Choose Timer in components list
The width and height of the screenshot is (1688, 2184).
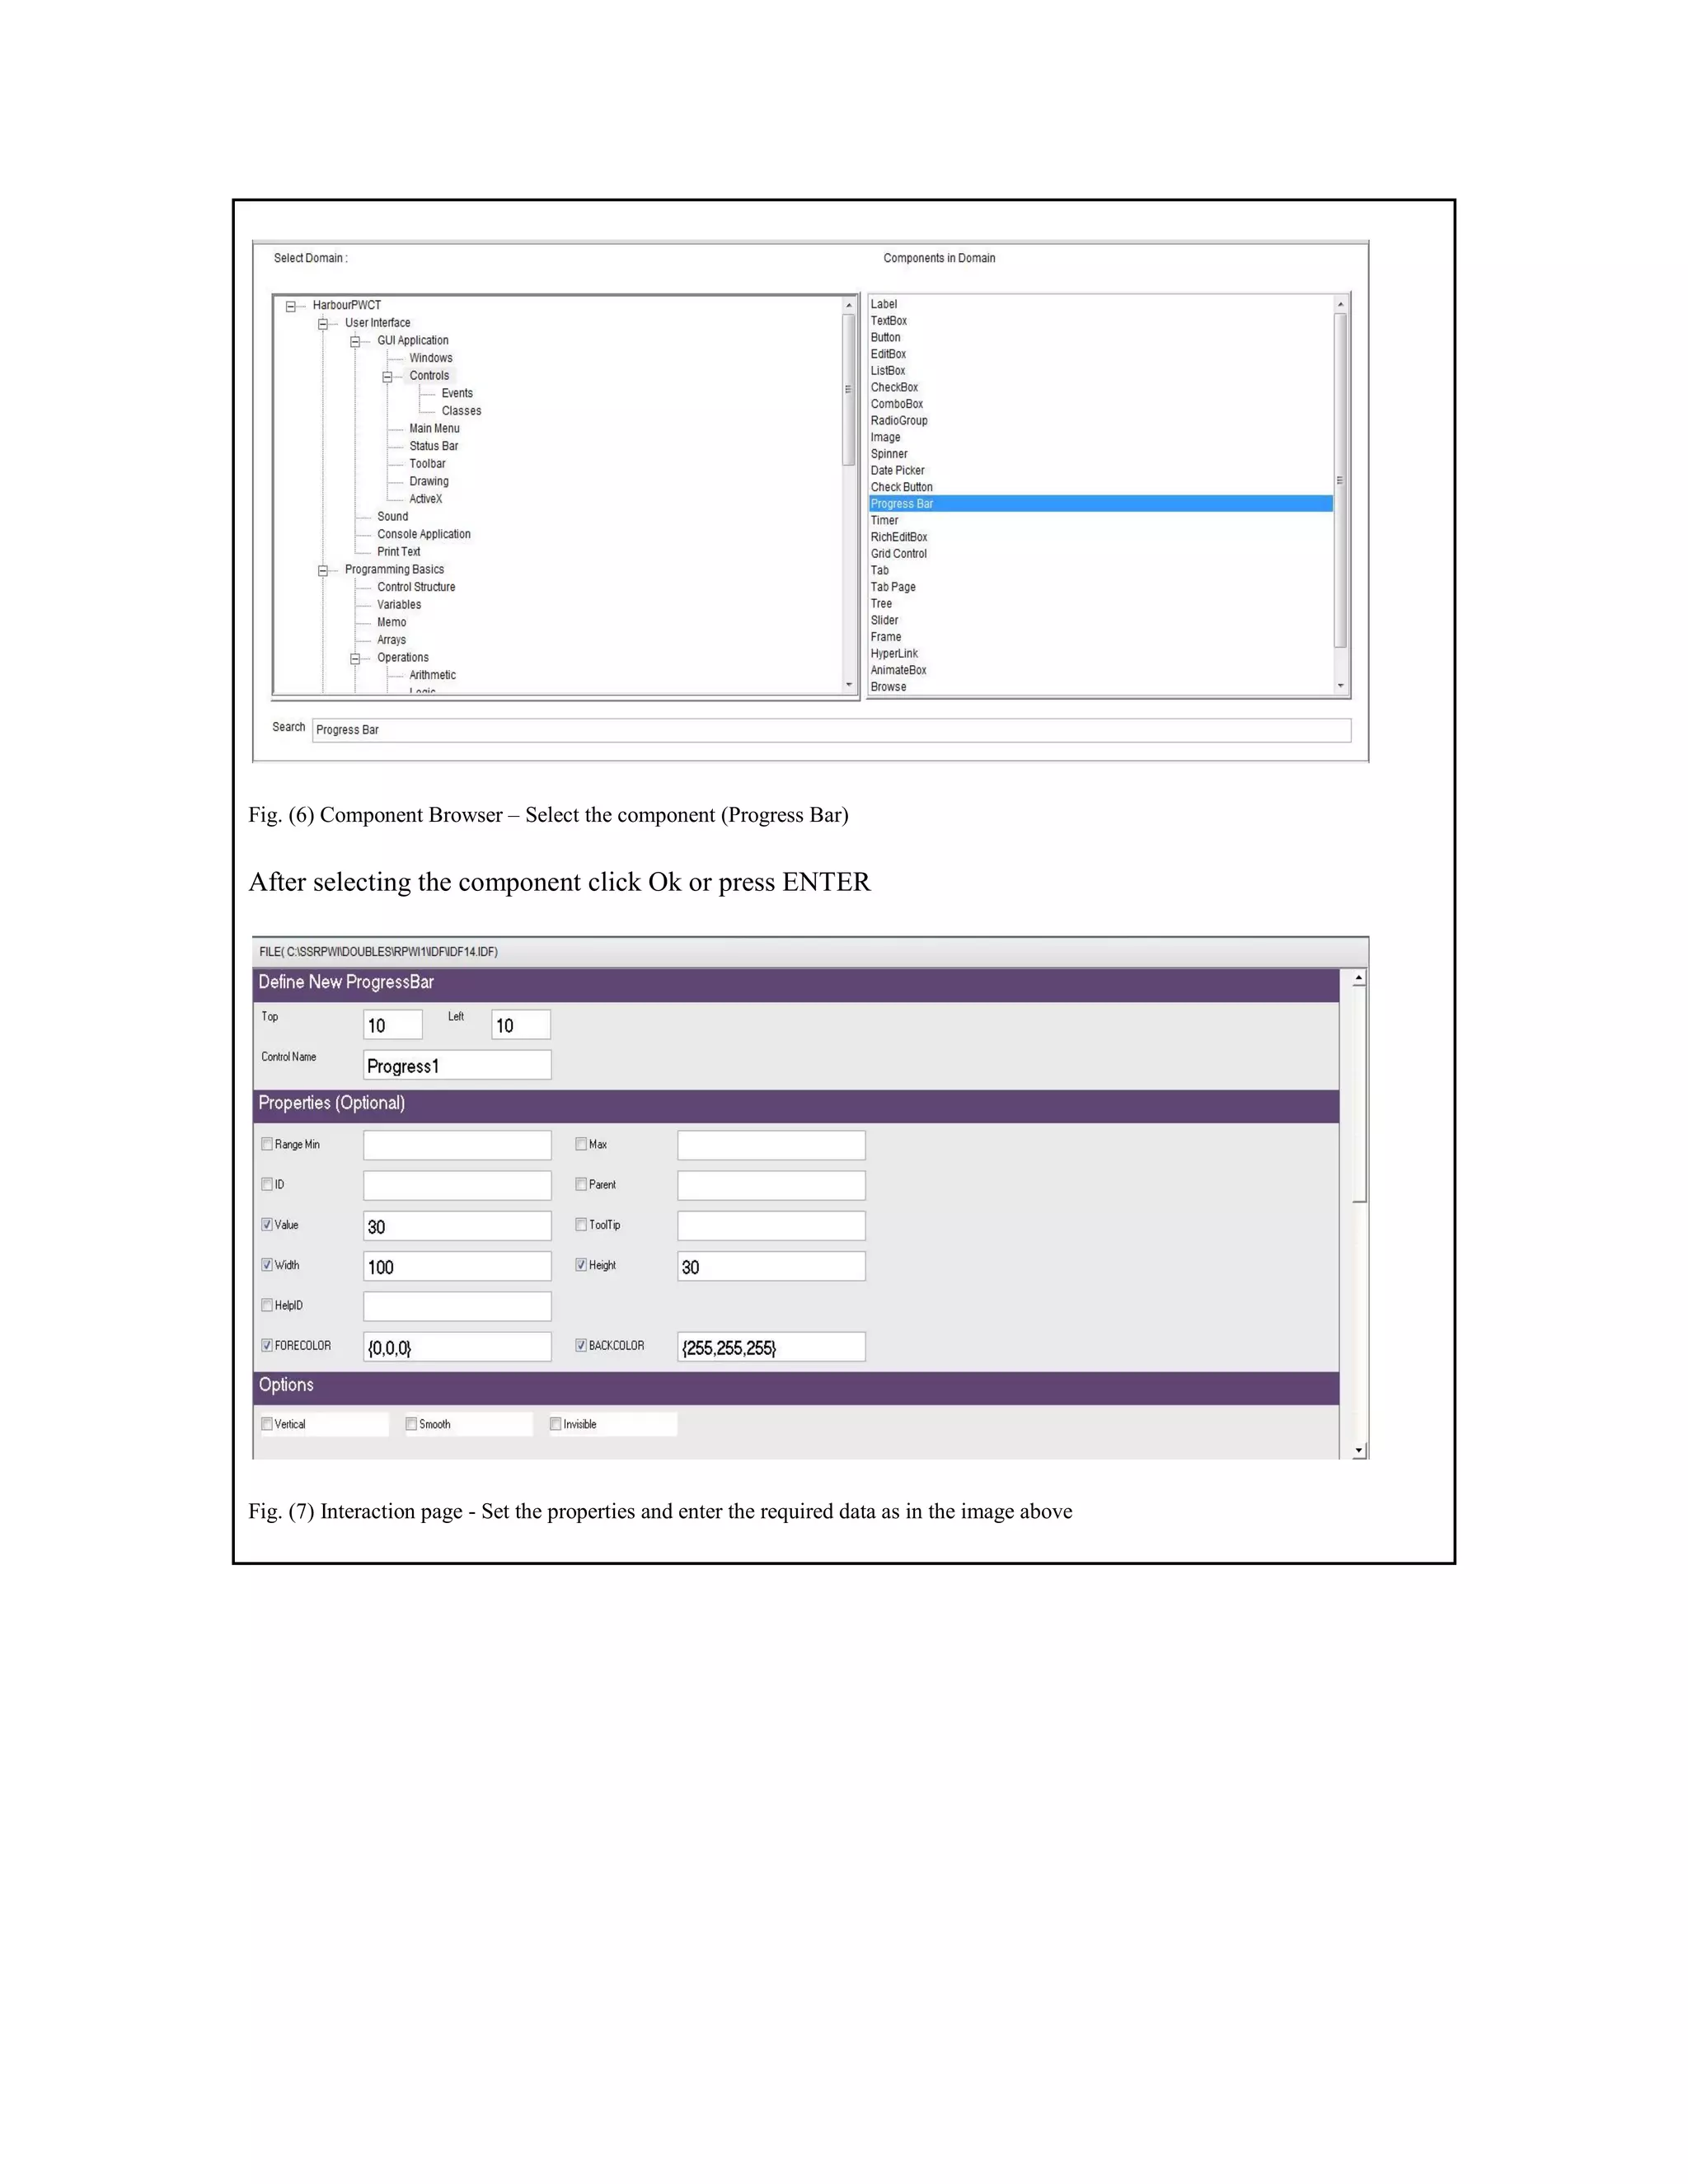point(884,521)
